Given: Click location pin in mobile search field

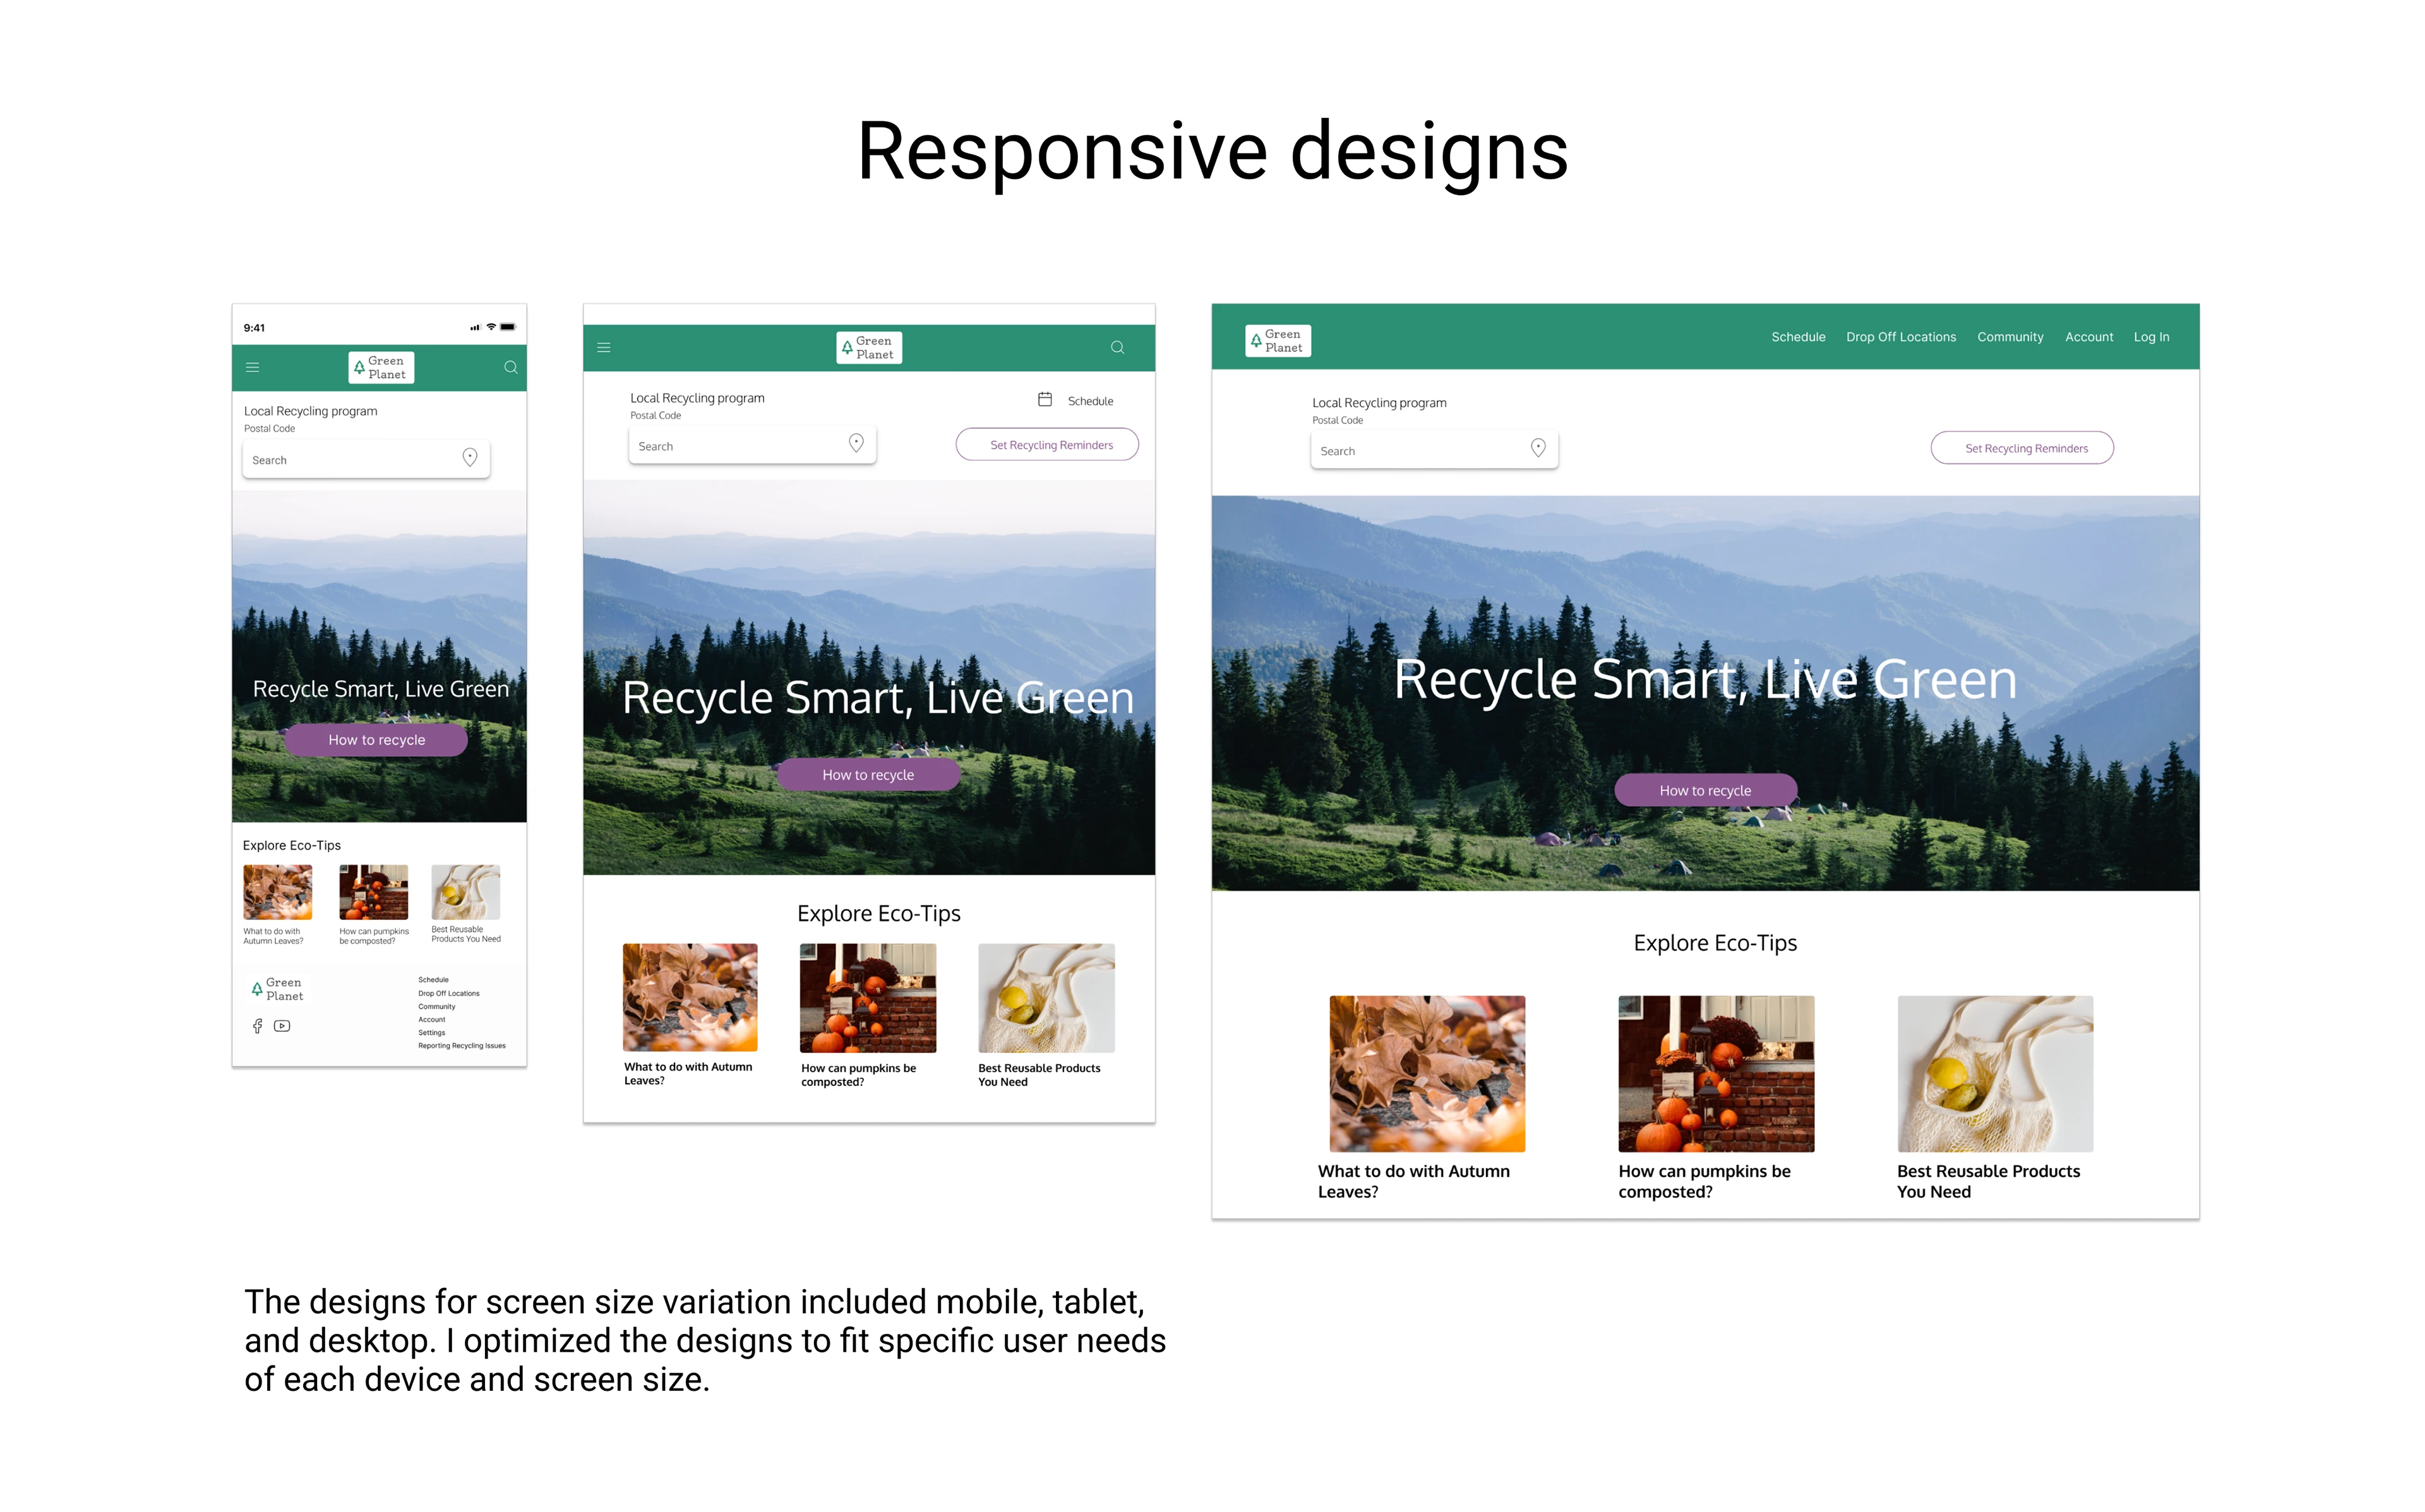Looking at the screenshot, I should pyautogui.click(x=469, y=457).
